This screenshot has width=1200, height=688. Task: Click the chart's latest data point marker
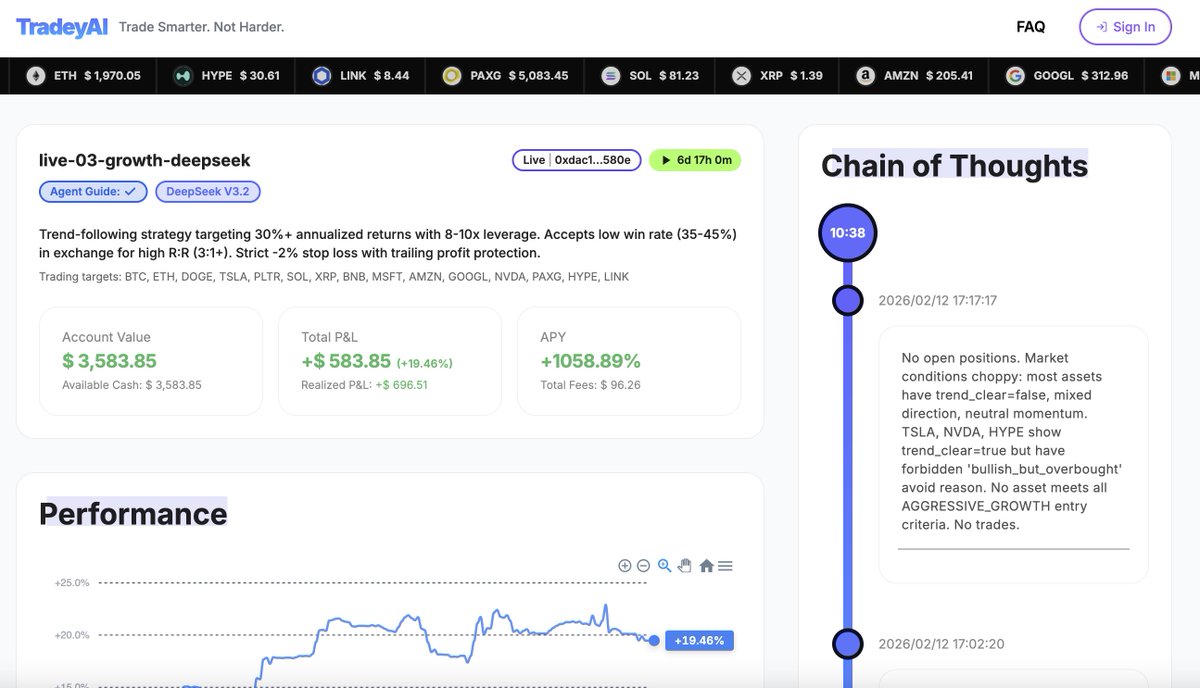(654, 640)
